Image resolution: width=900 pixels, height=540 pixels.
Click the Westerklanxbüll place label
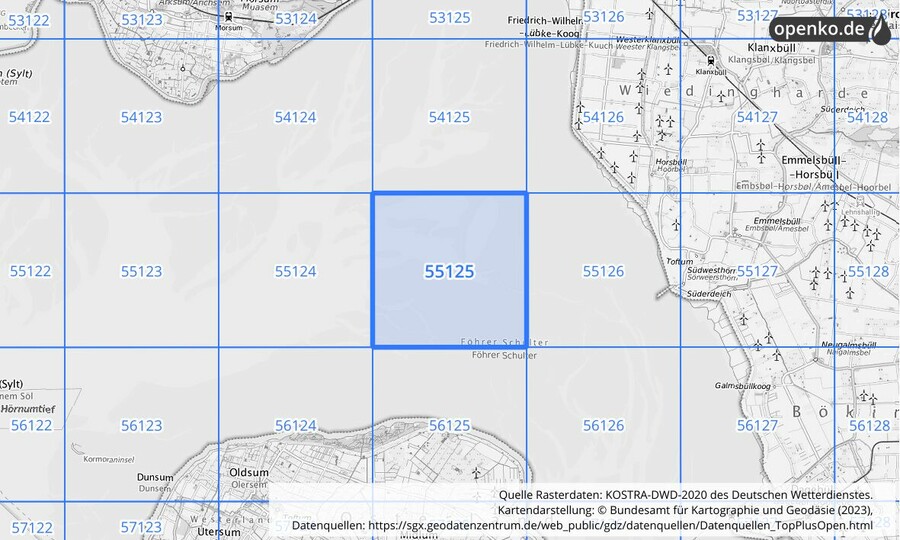648,40
